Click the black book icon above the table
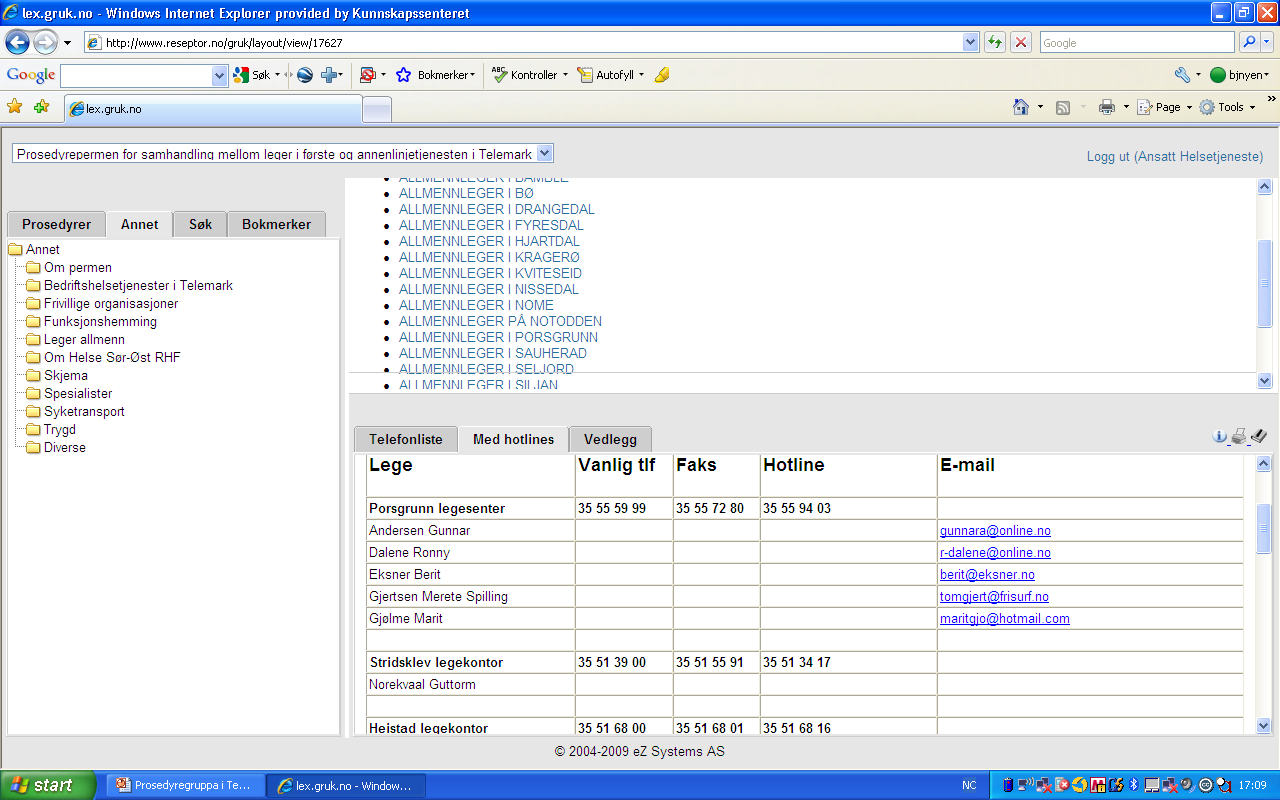This screenshot has width=1280, height=800. [x=1259, y=436]
